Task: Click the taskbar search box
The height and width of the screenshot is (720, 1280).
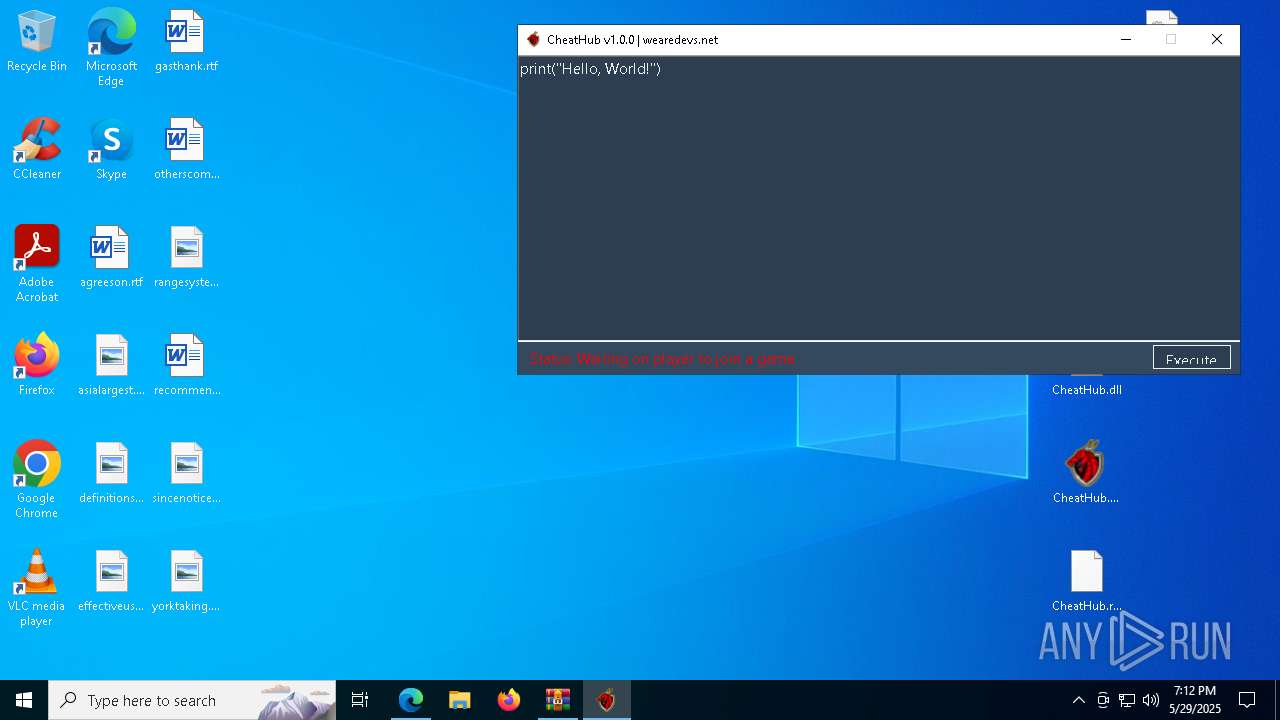Action: tap(192, 700)
